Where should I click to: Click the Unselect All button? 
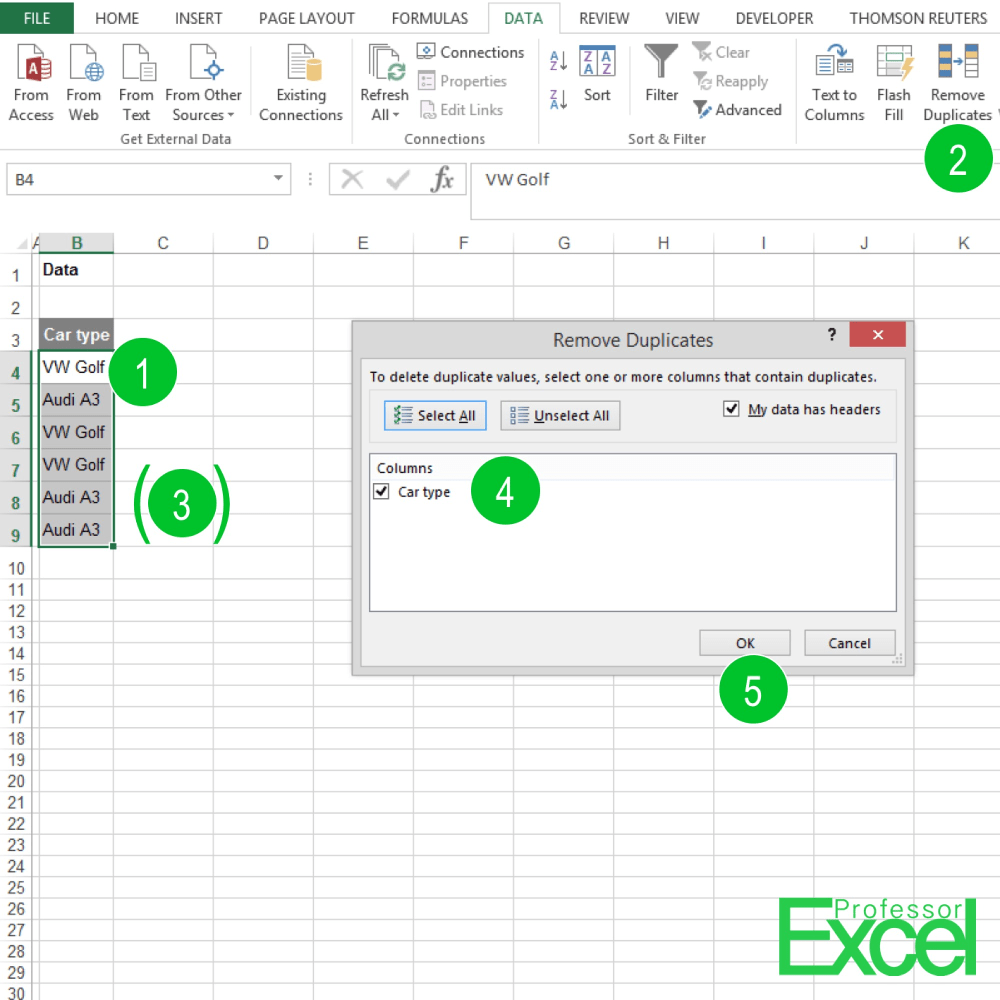560,415
